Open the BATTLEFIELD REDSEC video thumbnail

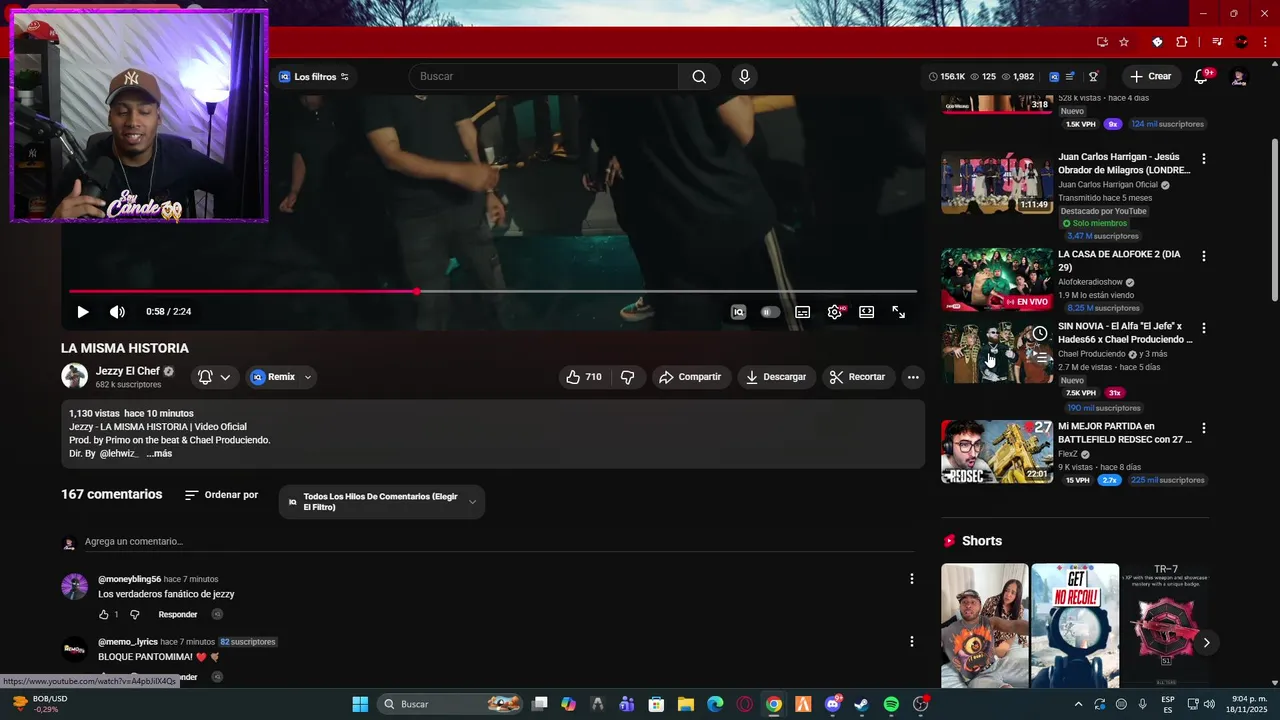[997, 452]
